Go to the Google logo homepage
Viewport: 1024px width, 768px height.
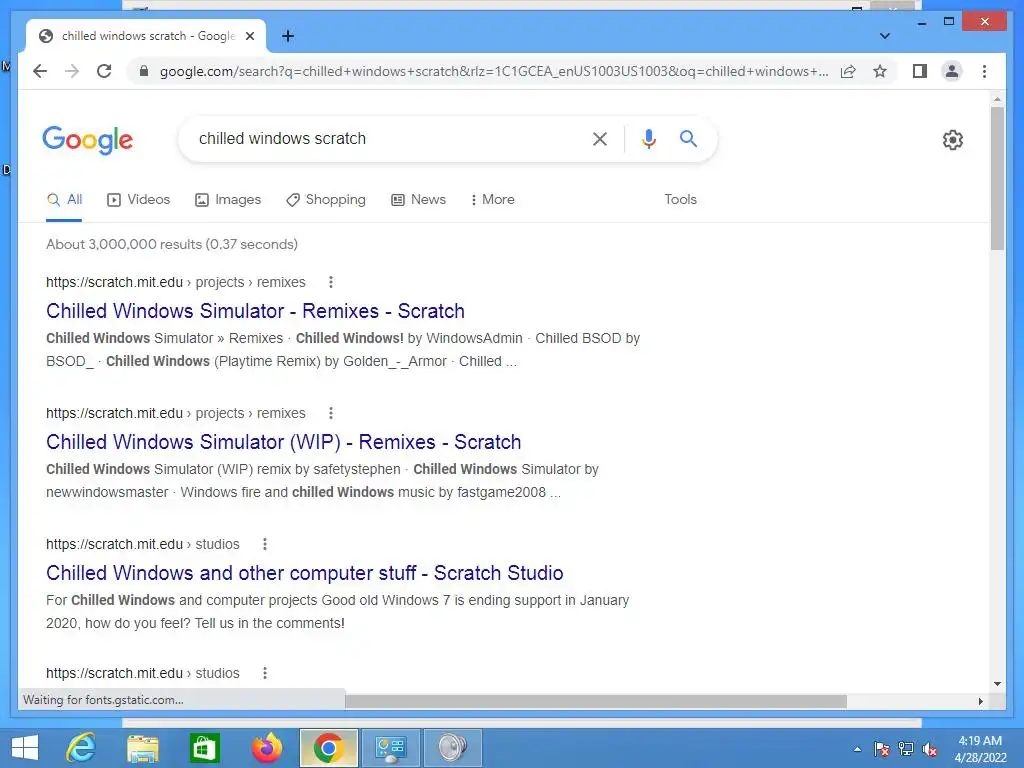88,140
